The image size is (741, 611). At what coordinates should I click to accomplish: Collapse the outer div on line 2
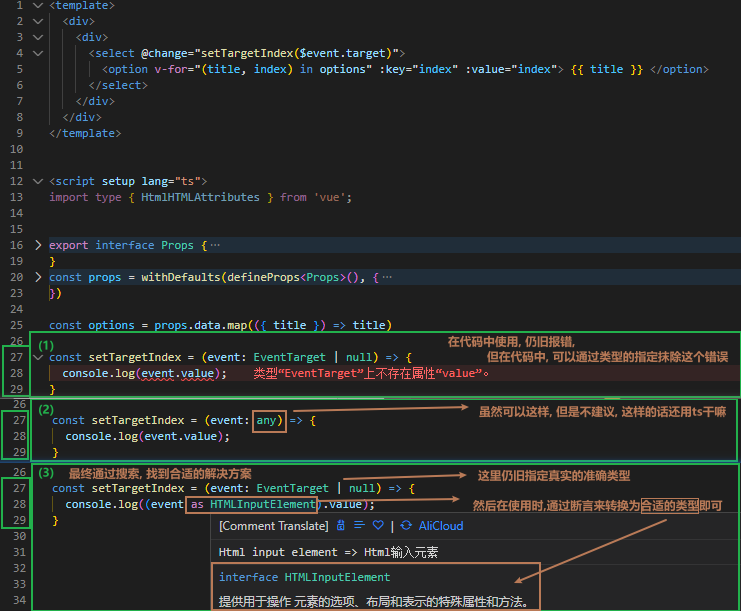[38, 21]
